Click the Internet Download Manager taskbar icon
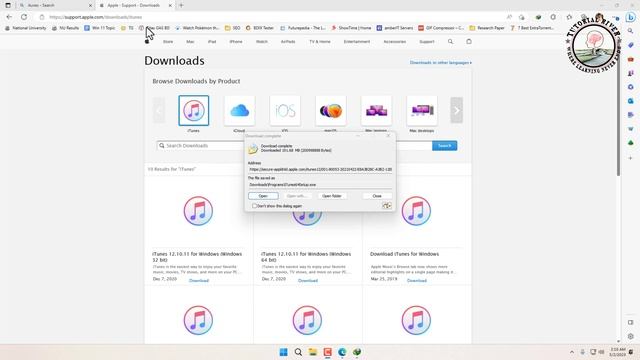Image resolution: width=640 pixels, height=360 pixels. [357, 352]
